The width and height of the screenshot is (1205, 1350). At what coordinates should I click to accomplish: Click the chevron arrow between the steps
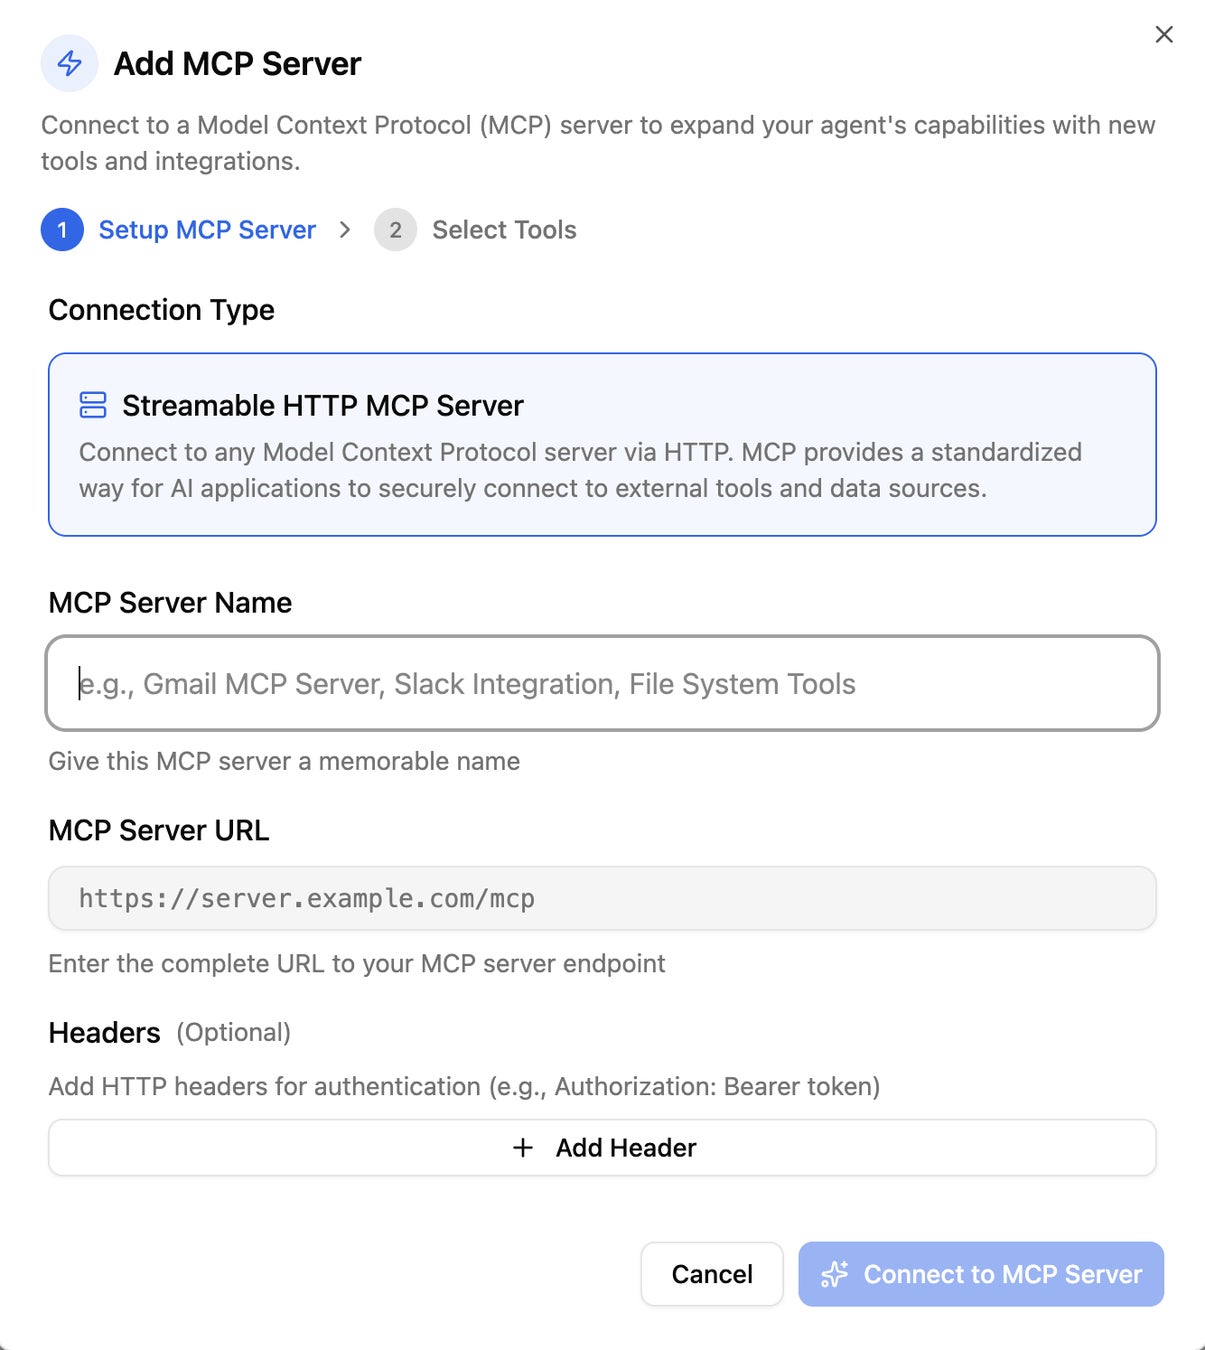click(345, 230)
